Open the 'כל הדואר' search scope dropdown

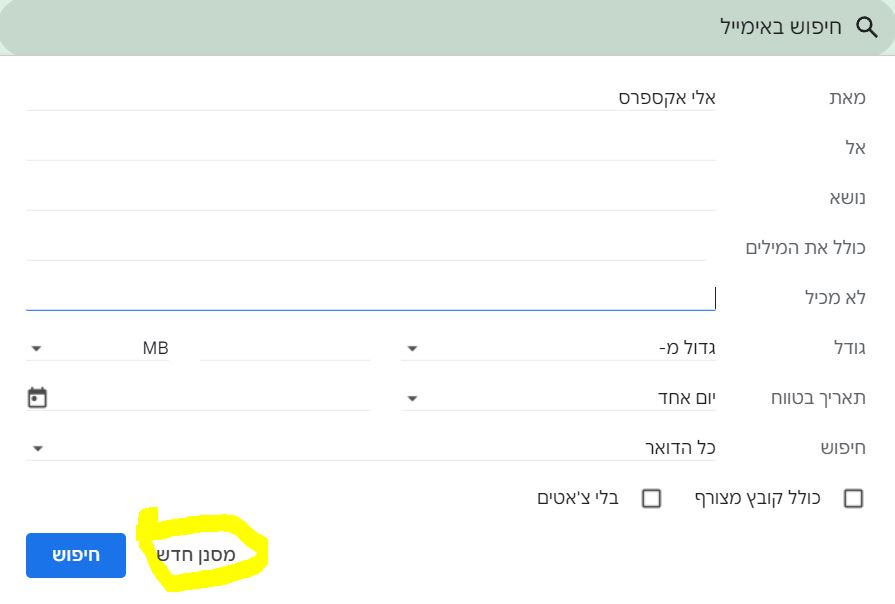click(370, 447)
